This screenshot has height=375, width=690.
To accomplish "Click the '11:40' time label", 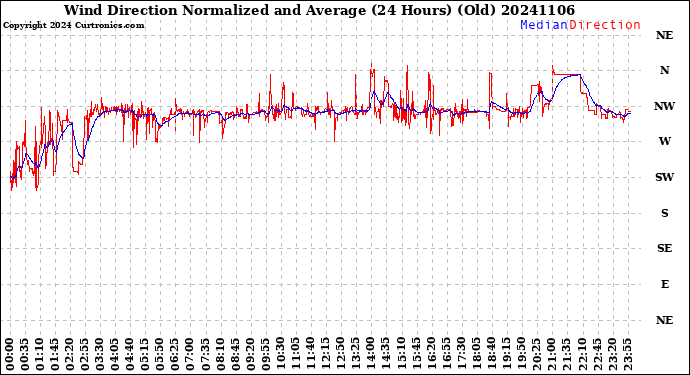I will [311, 354].
